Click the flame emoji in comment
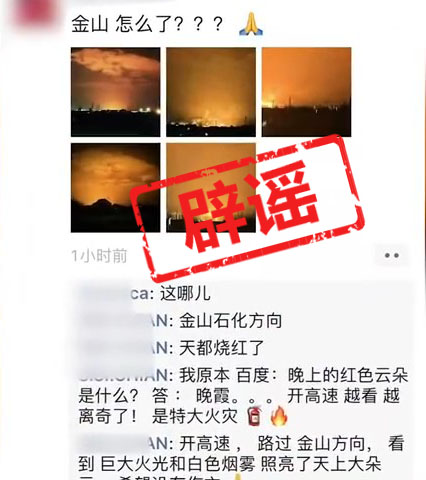Image resolution: width=426 pixels, height=480 pixels. pos(279,416)
